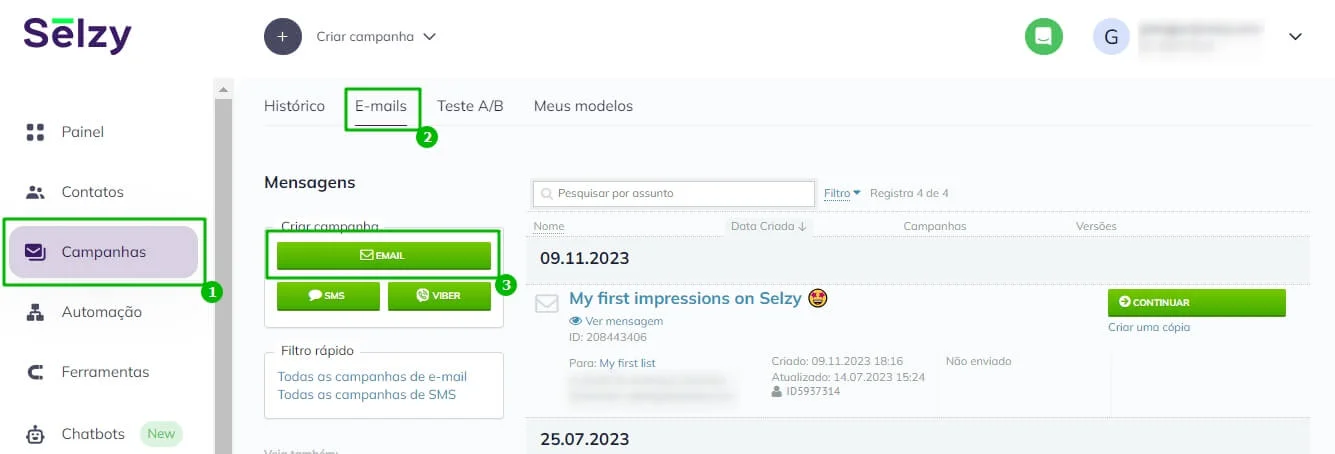1335x454 pixels.
Task: Click the Automação hierarchy icon
Action: 36,312
